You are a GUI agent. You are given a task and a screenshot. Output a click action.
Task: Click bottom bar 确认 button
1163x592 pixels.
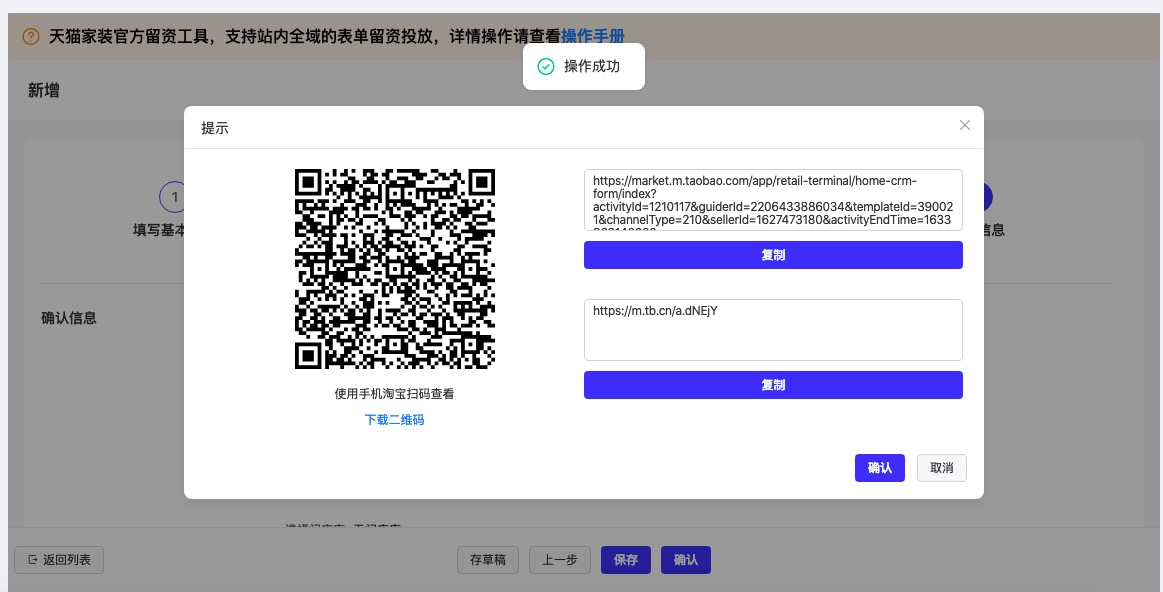[x=686, y=560]
